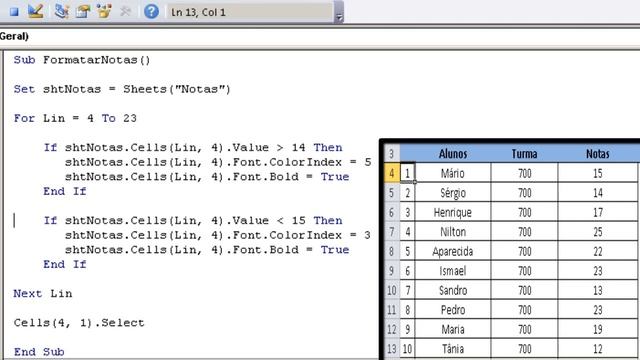640x360 pixels.
Task: Open Project Explorer via toolbar icon
Action: pos(61,11)
